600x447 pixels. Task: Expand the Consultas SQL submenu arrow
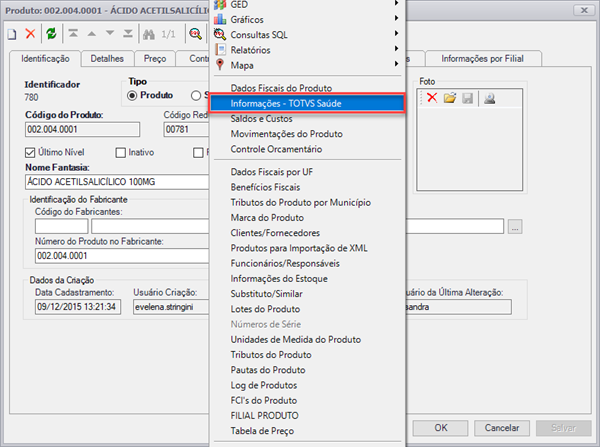point(396,33)
